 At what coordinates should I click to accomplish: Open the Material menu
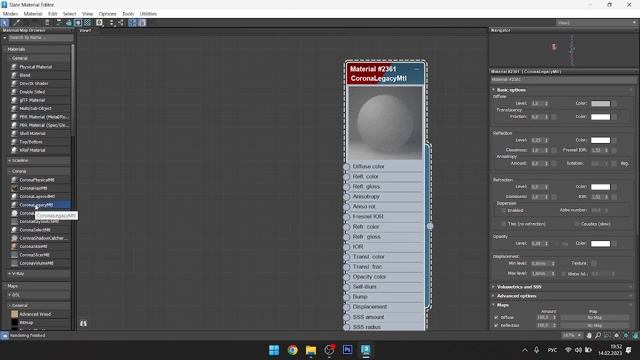point(33,13)
